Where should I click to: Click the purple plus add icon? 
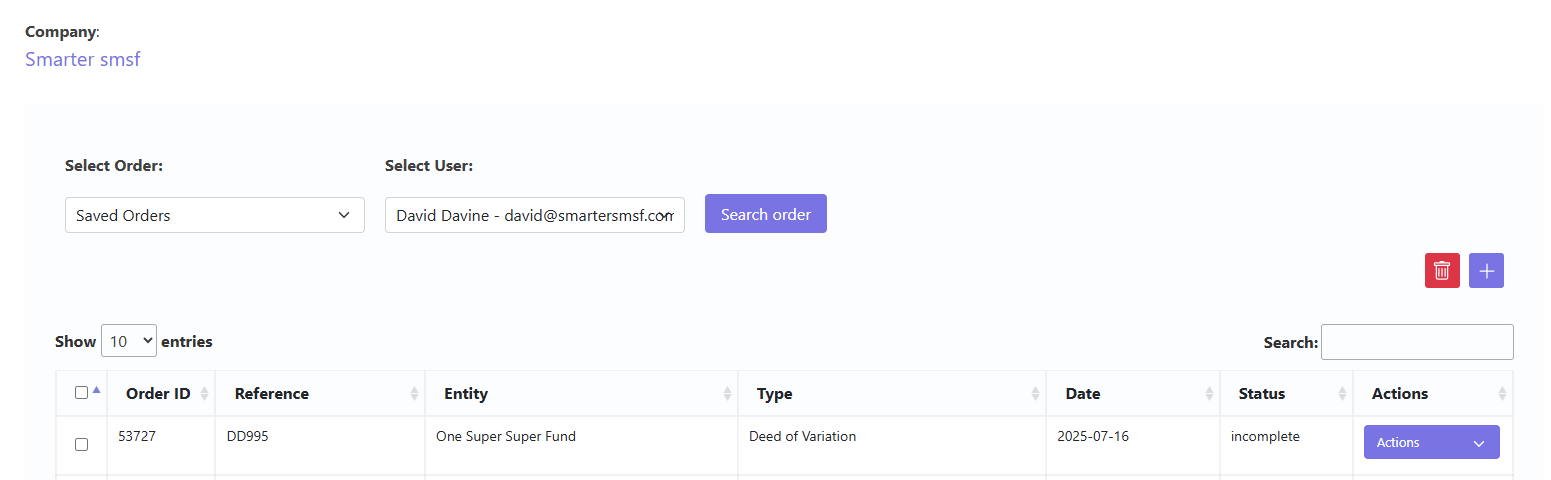[1486, 271]
